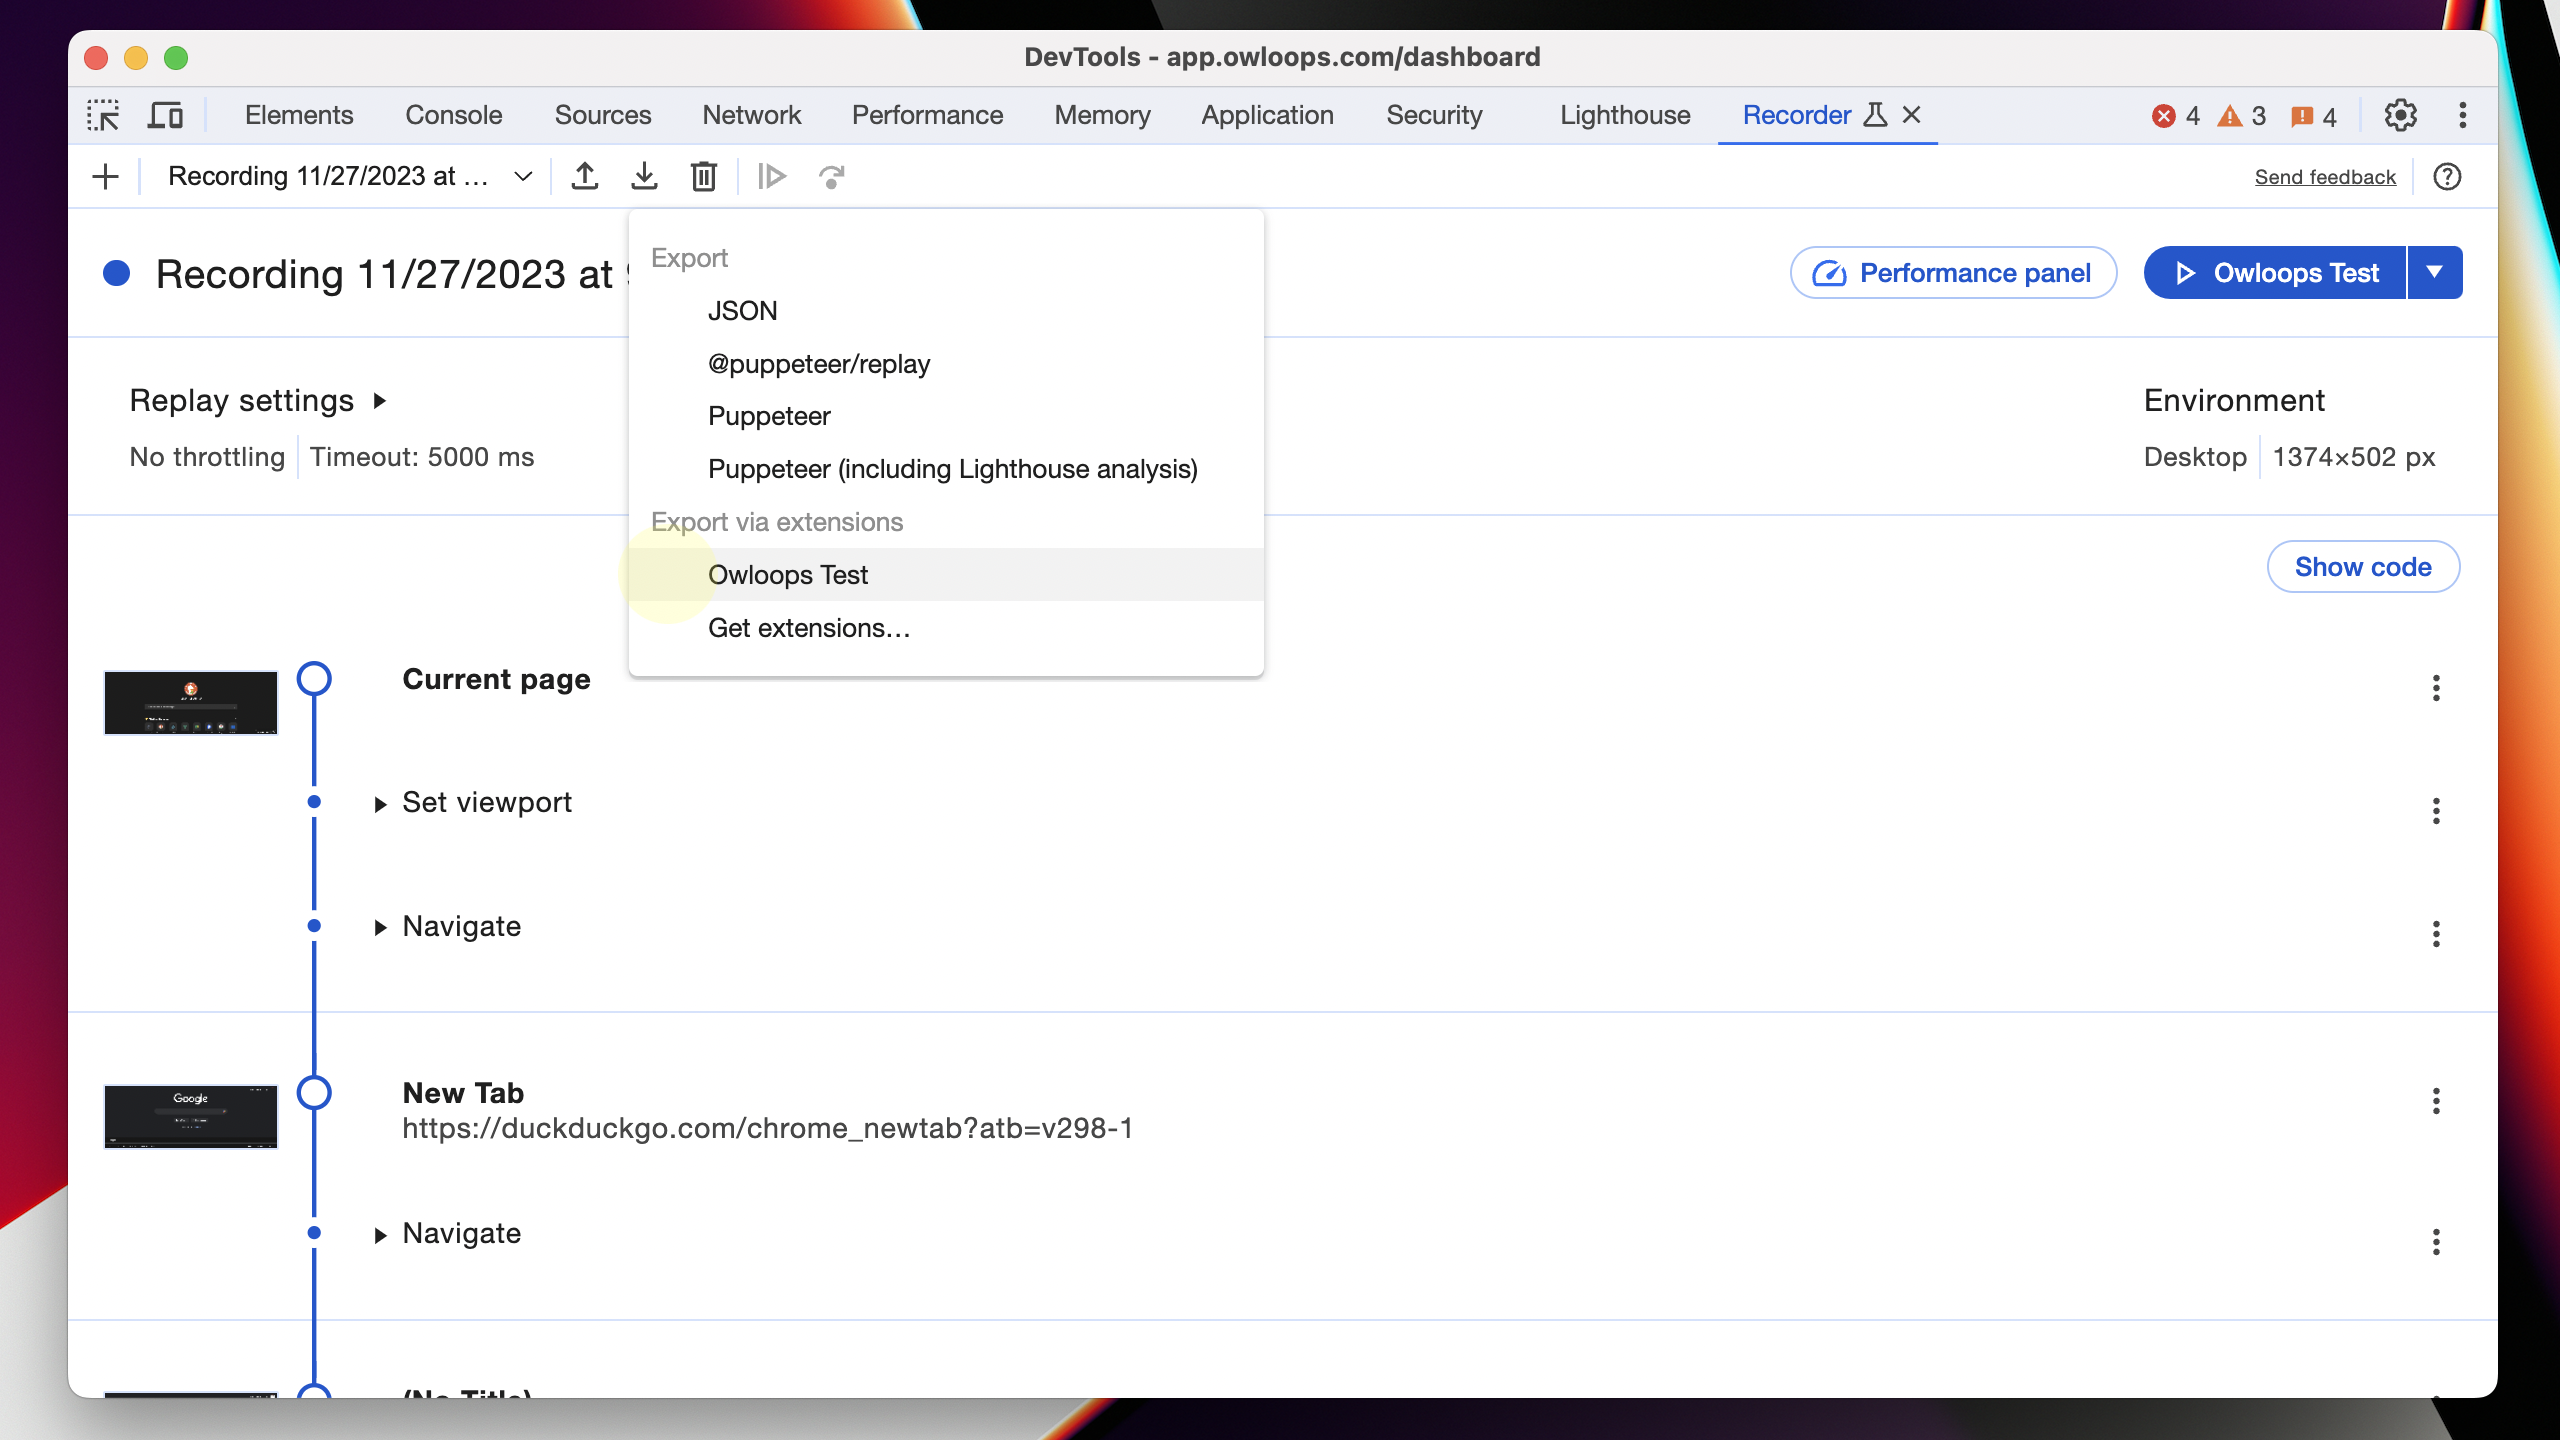This screenshot has width=2560, height=1440.
Task: Switch to the Elements tab
Action: tap(299, 115)
